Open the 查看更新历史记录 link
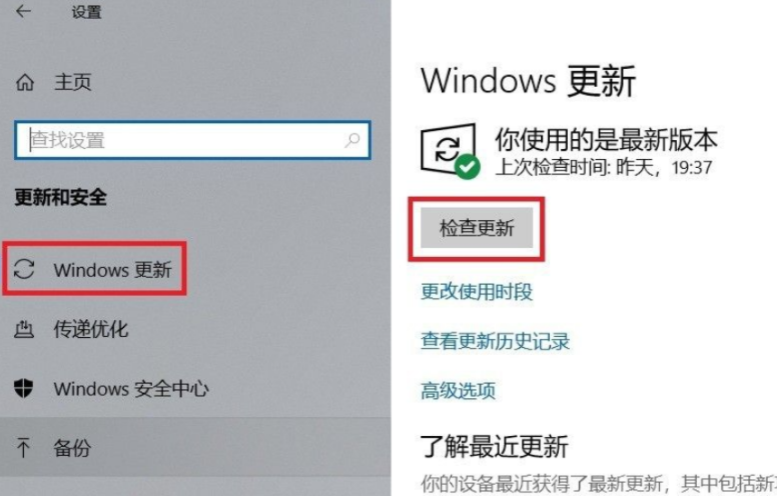The image size is (782, 499). pyautogui.click(x=495, y=341)
